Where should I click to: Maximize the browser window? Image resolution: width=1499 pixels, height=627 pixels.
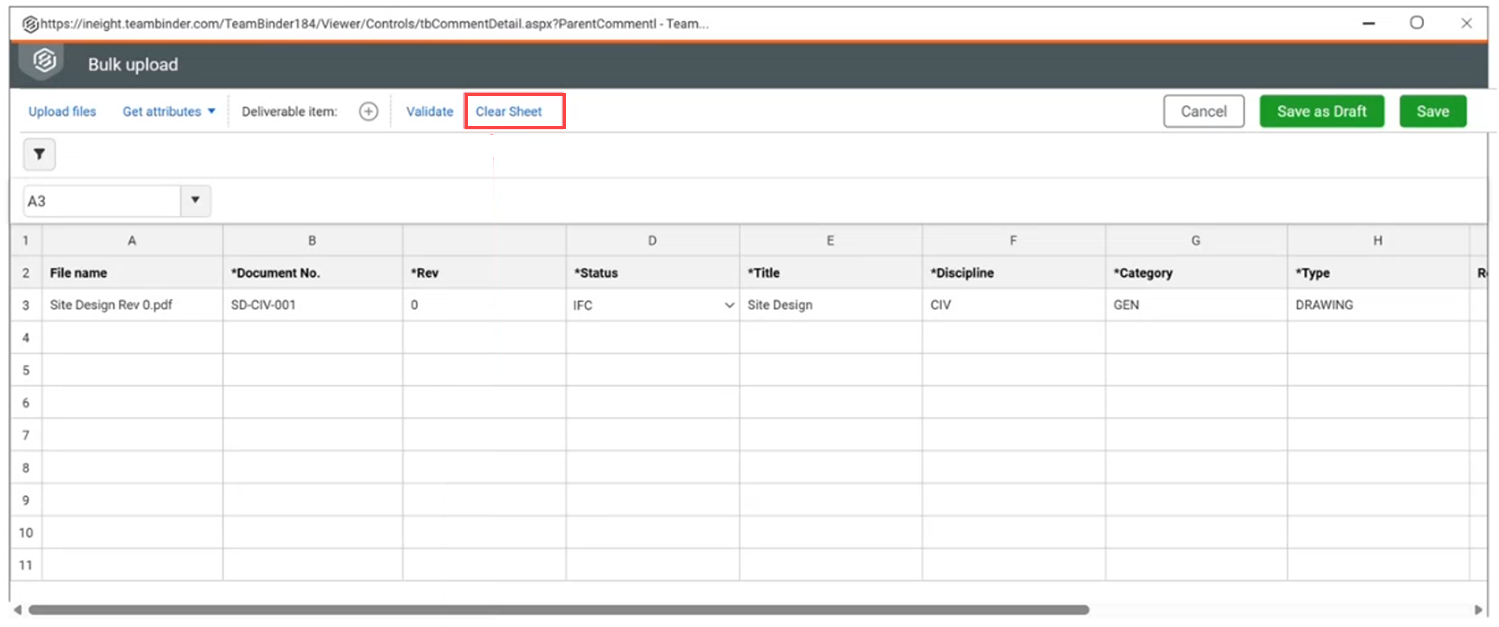tap(1416, 23)
